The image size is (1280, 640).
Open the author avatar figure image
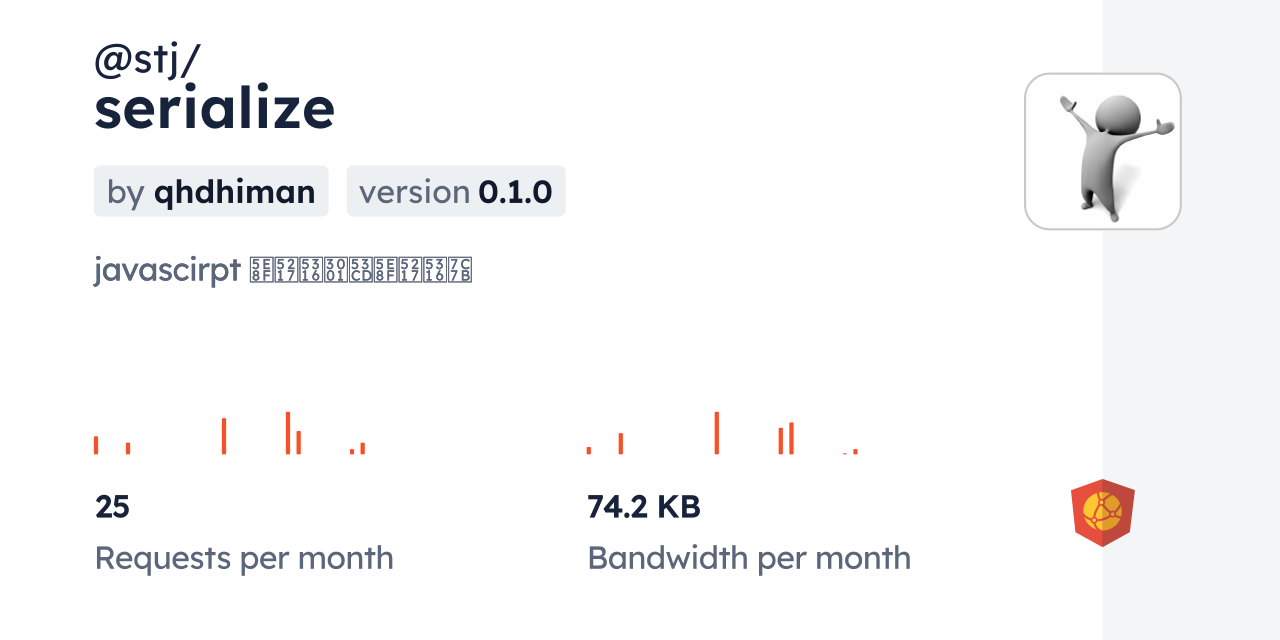[x=1102, y=151]
